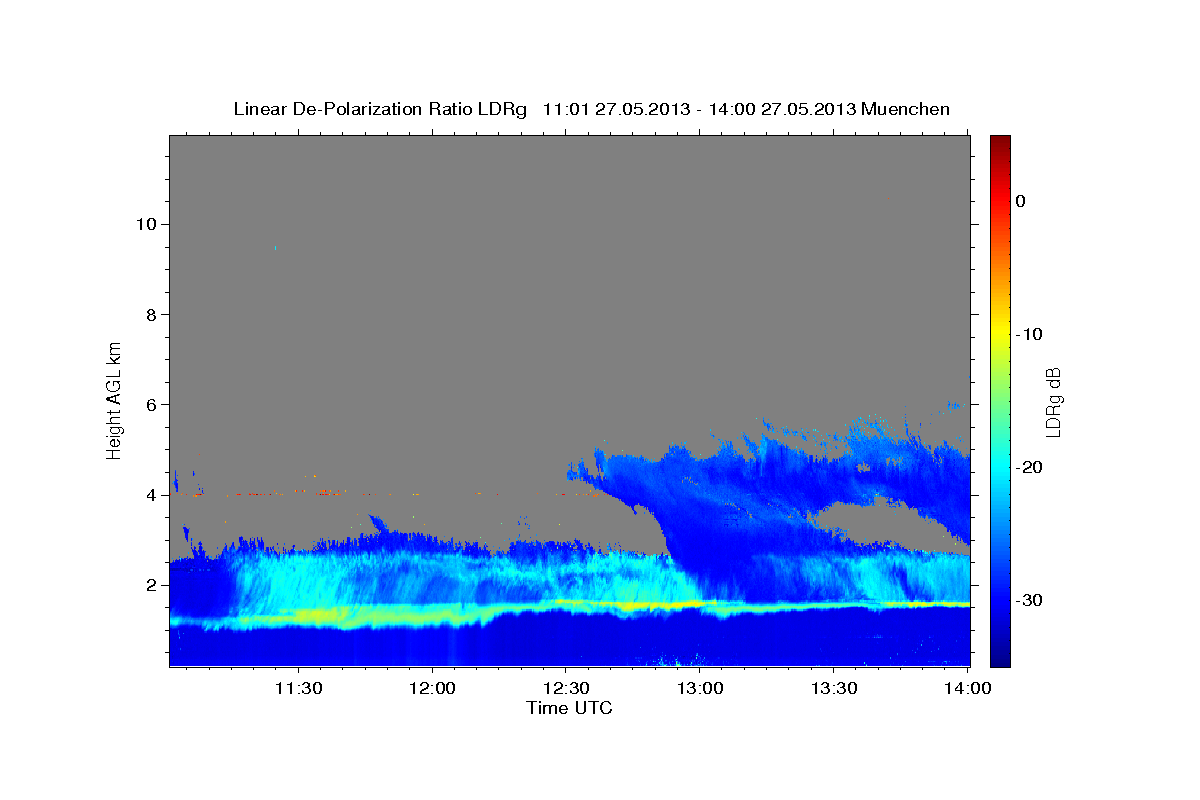Click the height axis label 2
Screen dimensions: 1200x800
pyautogui.click(x=151, y=585)
